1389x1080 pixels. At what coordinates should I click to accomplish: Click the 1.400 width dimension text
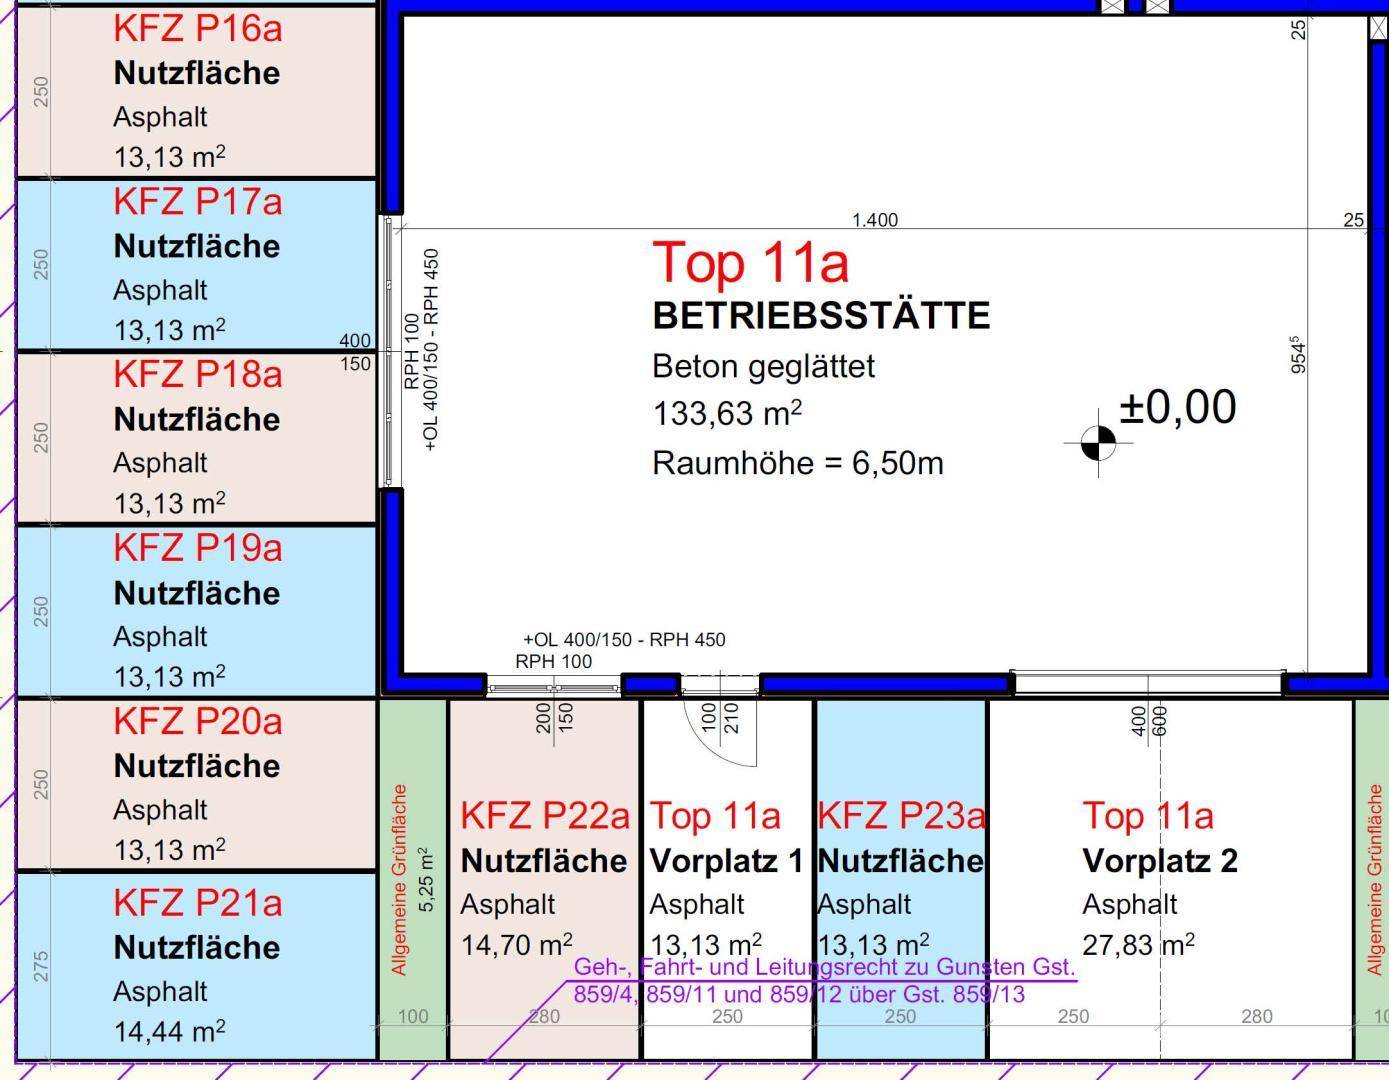(874, 220)
